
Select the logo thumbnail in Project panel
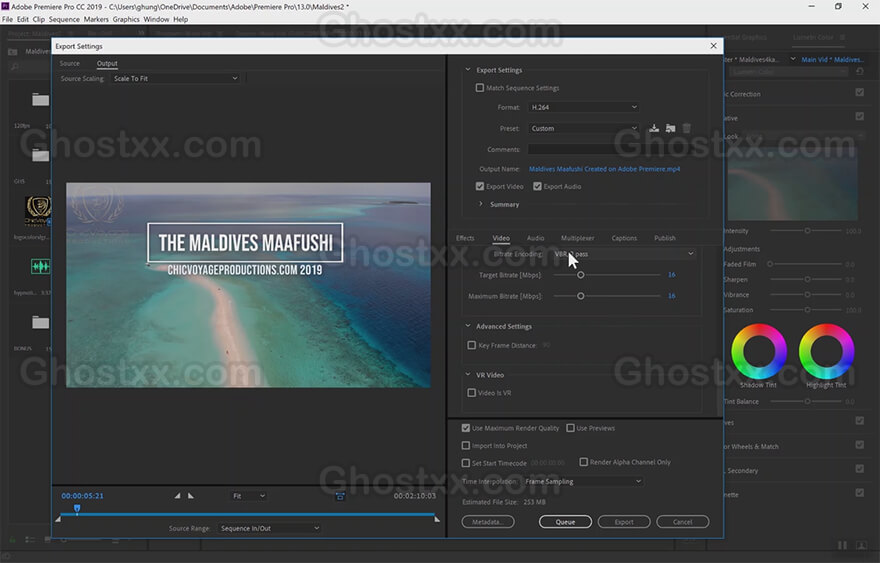point(38,211)
